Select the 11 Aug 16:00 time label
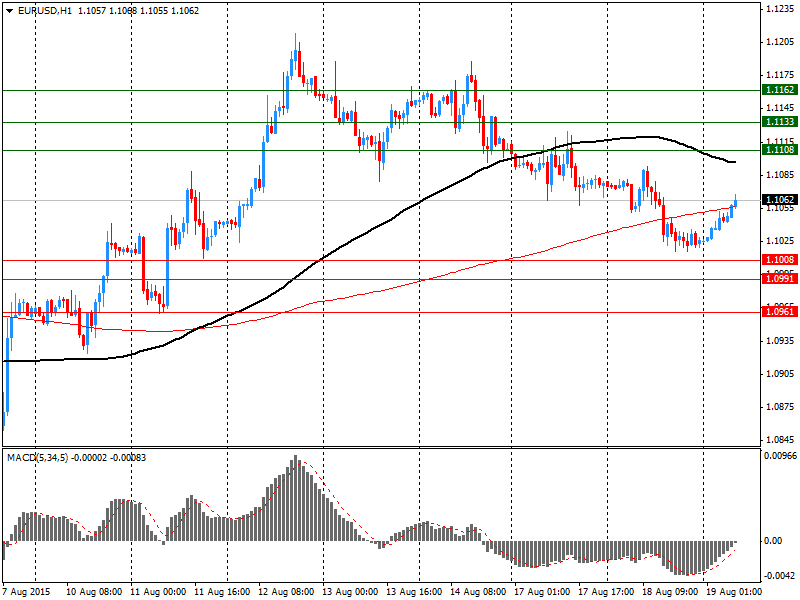Viewport: 800px width, 600px height. [222, 592]
